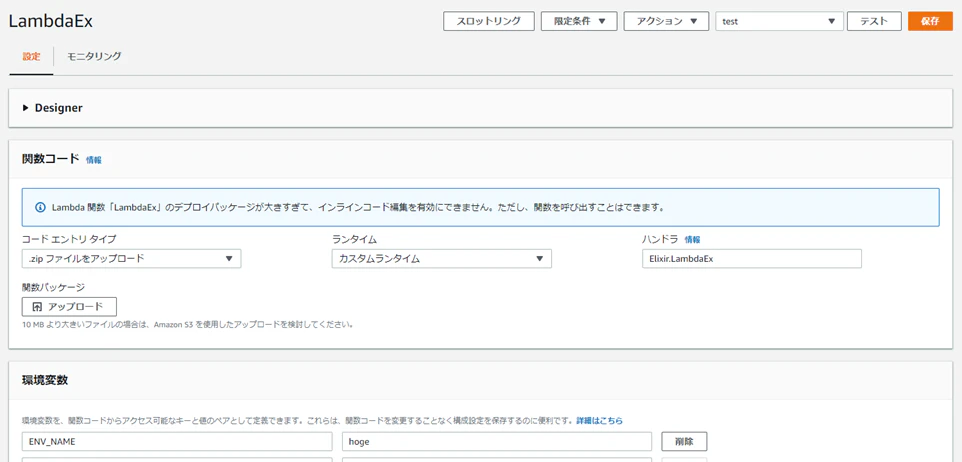Screen dimensions: 962x462
Task: Switch to the モニタリング tab
Action: tap(94, 56)
